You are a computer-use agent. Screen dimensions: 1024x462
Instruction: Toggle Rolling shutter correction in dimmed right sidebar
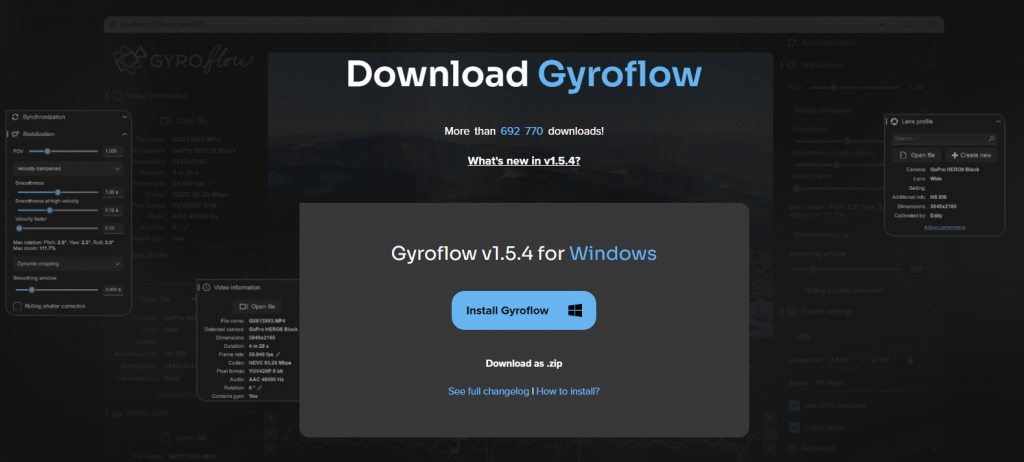click(x=795, y=290)
